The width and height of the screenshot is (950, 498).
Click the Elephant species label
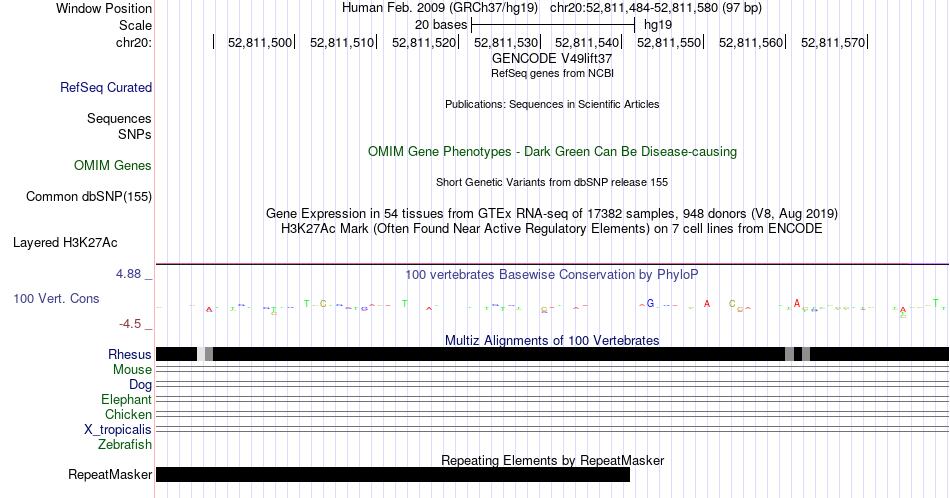coord(126,399)
